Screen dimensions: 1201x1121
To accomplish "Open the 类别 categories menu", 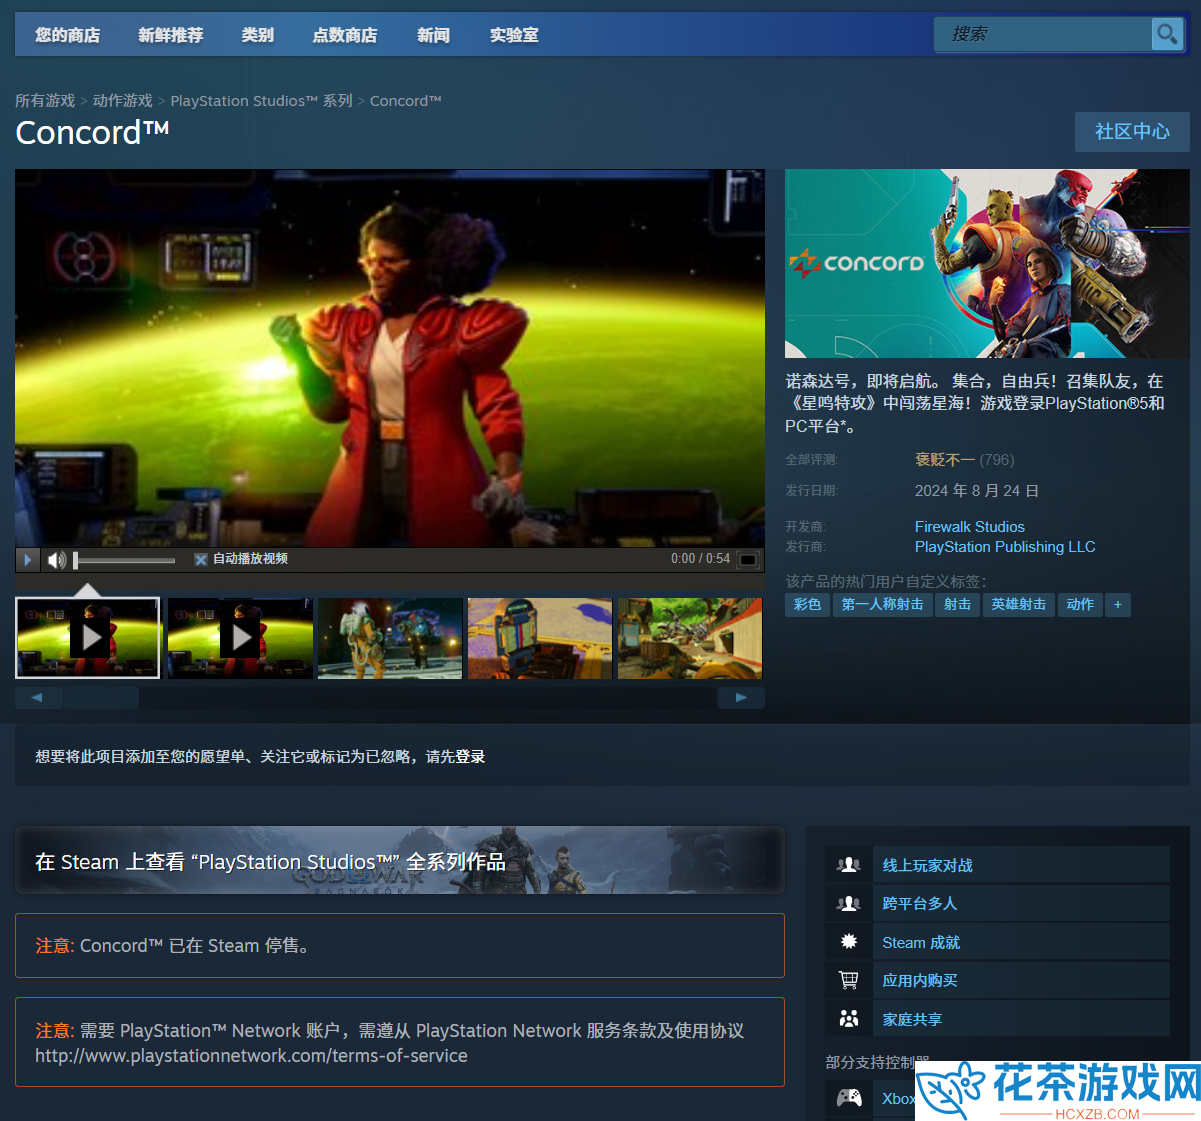I will coord(257,35).
